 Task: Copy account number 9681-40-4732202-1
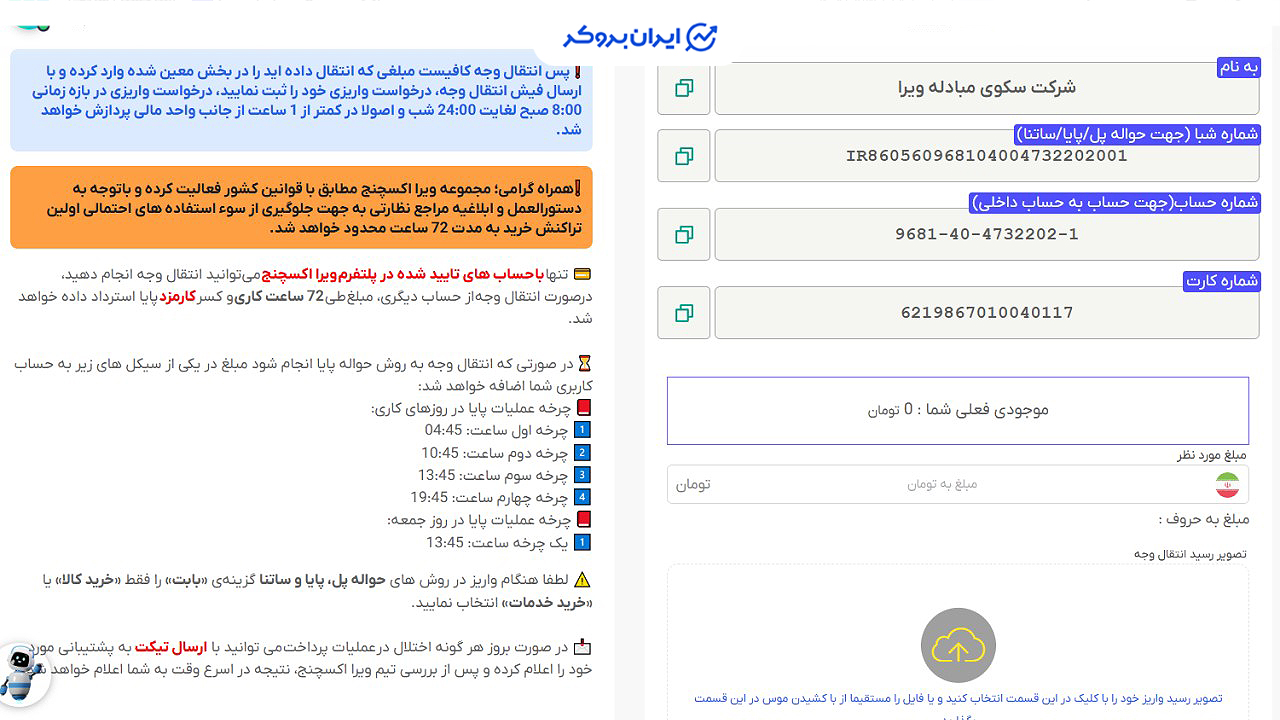click(x=684, y=234)
